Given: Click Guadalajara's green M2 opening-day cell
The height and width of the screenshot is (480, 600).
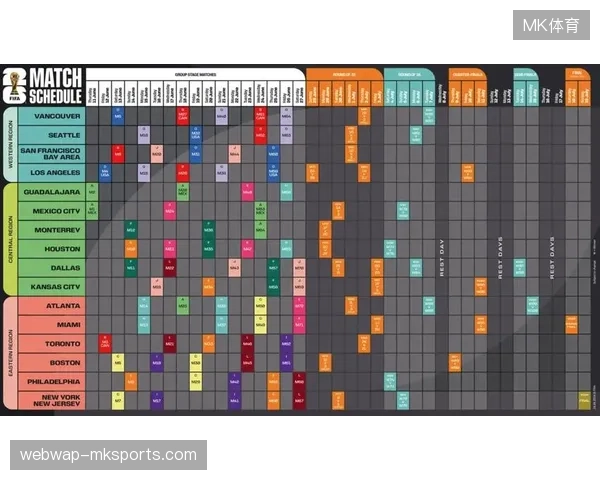Looking at the screenshot, I should point(92,192).
